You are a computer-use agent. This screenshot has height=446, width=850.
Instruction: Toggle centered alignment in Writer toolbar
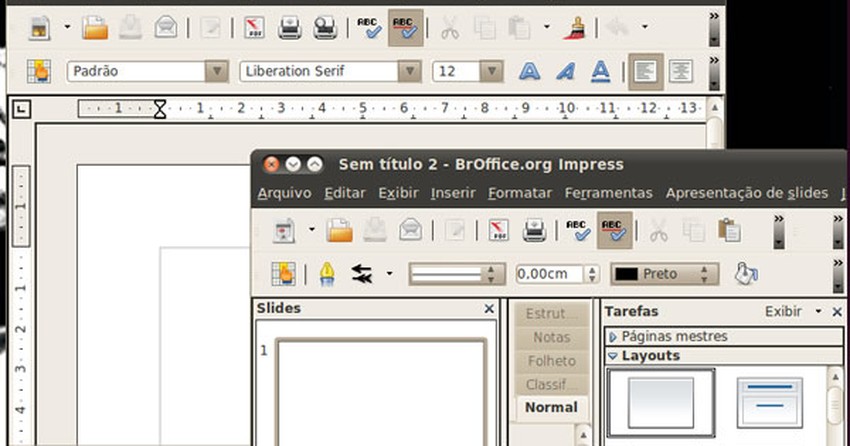coord(681,71)
